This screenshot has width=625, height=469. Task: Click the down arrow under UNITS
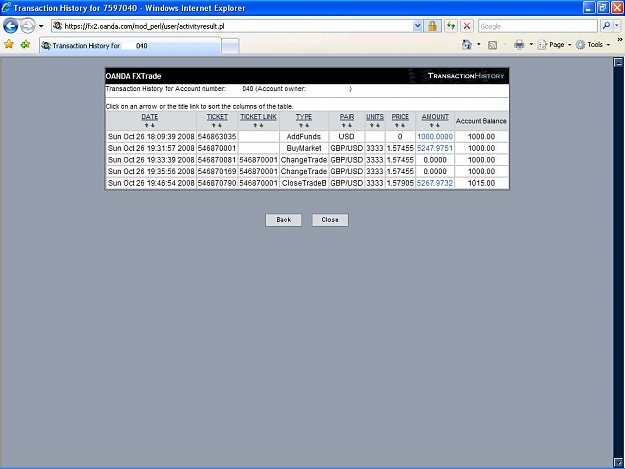377,126
